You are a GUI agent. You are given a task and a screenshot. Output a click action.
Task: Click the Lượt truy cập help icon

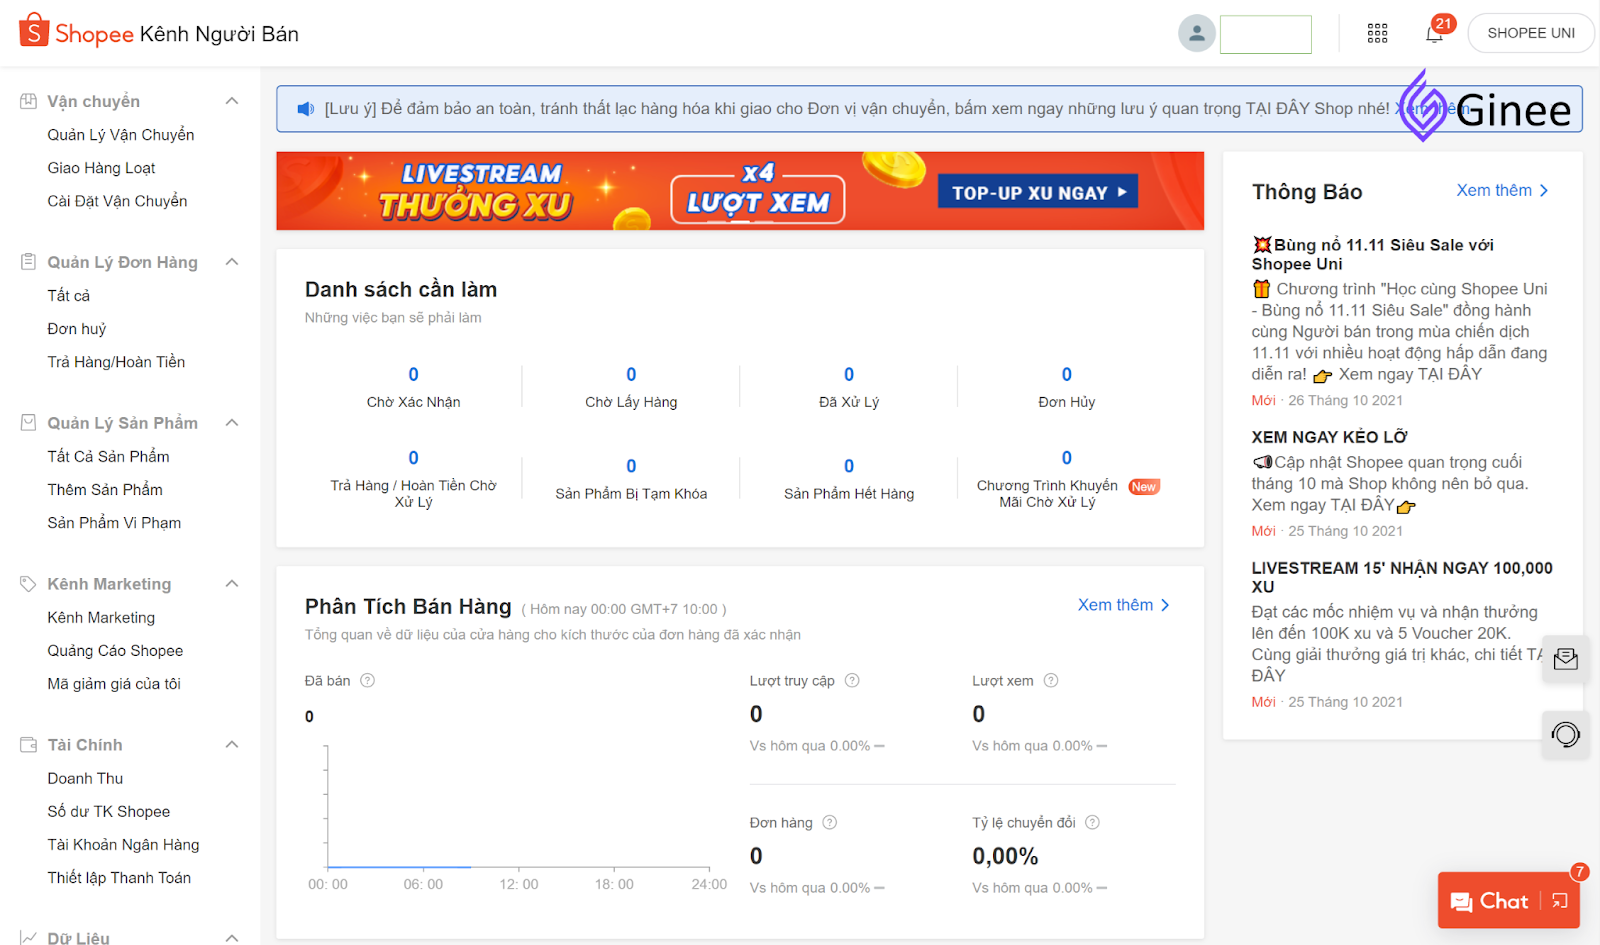[x=852, y=681]
